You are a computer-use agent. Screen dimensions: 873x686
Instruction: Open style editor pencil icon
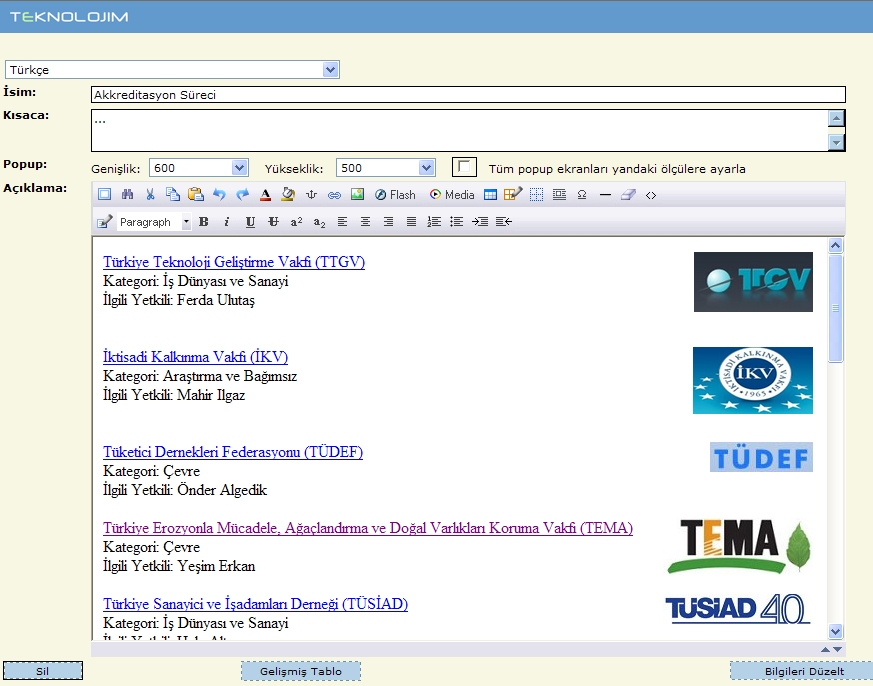pyautogui.click(x=105, y=222)
